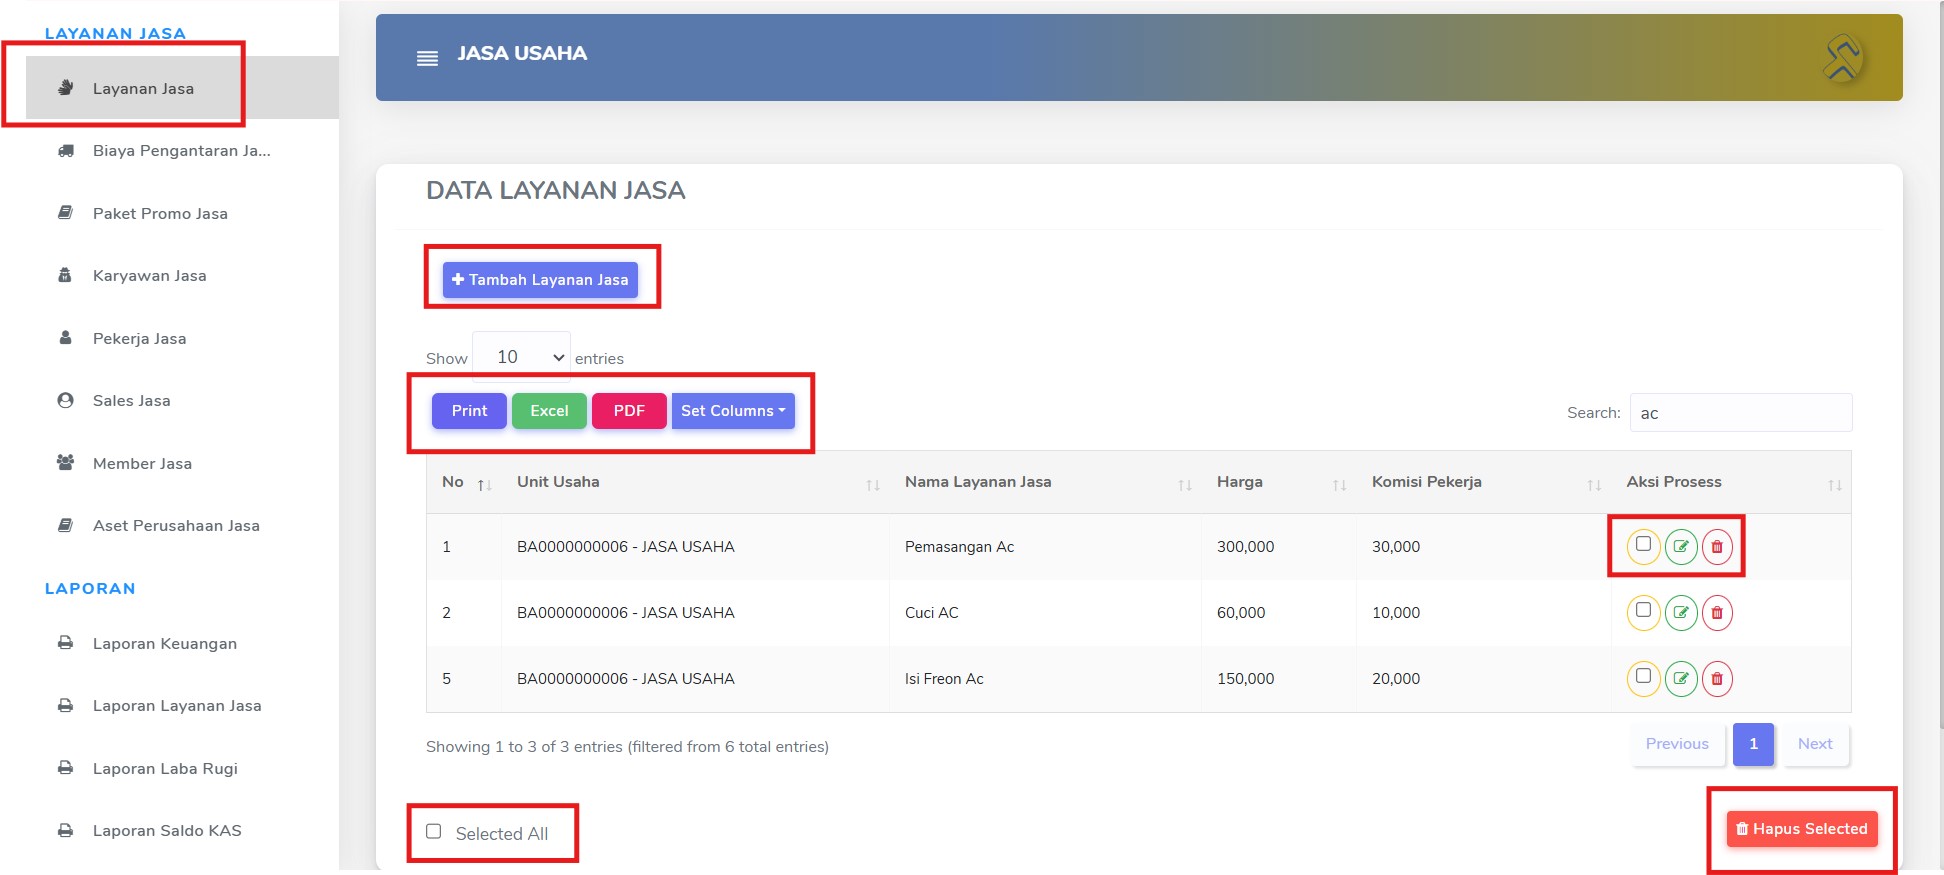This screenshot has width=1944, height=875.
Task: Click the Search input field
Action: (x=1741, y=413)
